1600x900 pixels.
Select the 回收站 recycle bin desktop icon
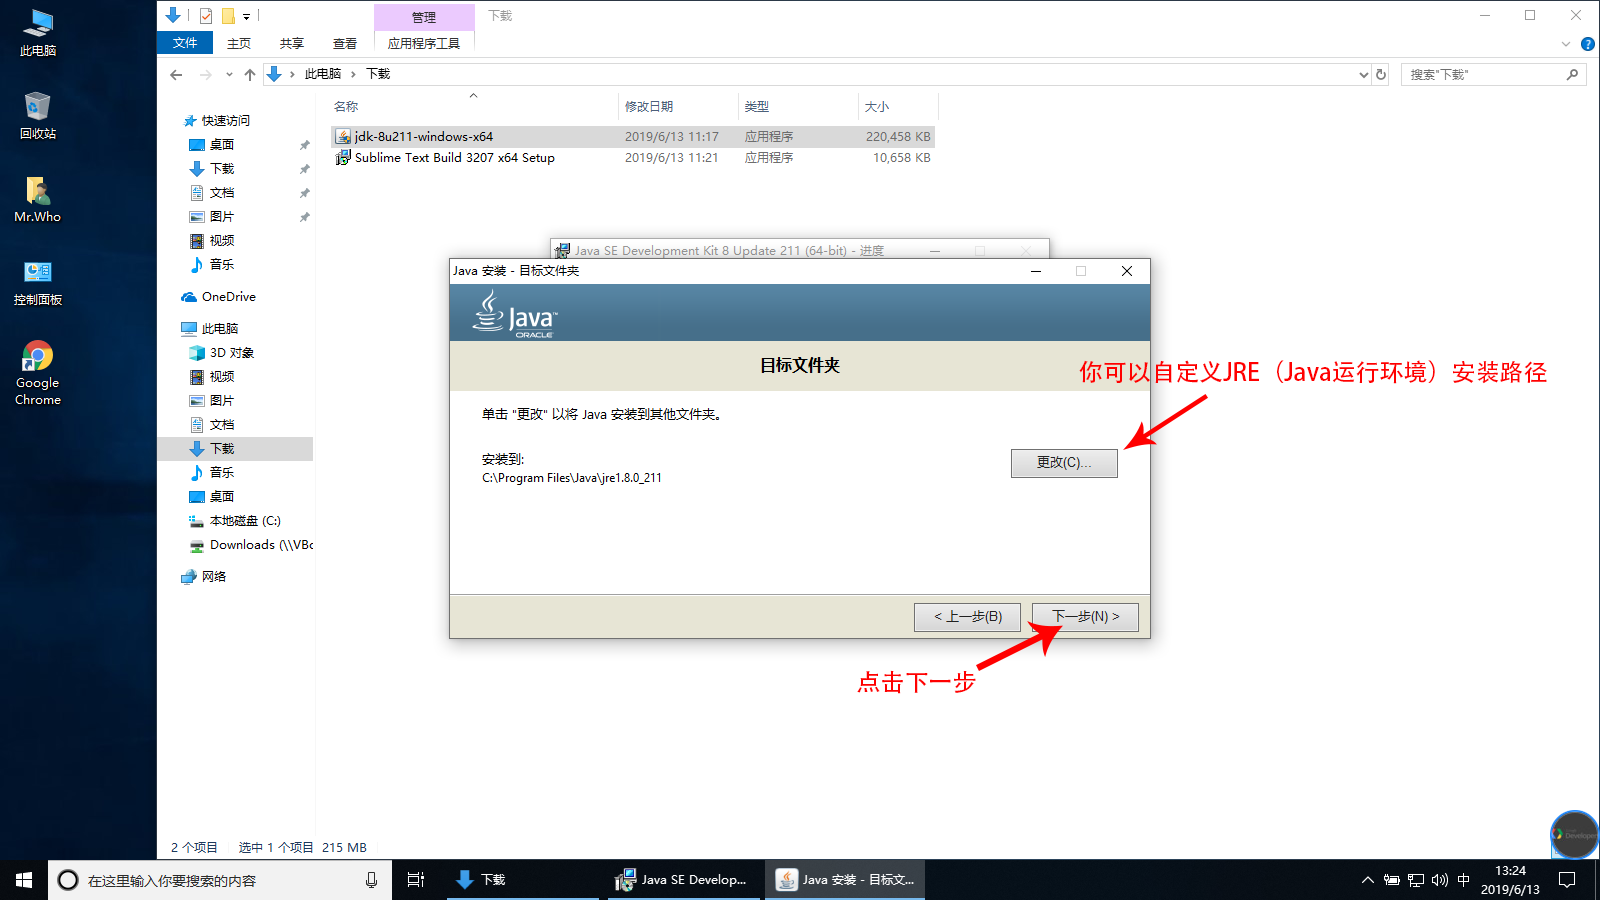click(38, 116)
